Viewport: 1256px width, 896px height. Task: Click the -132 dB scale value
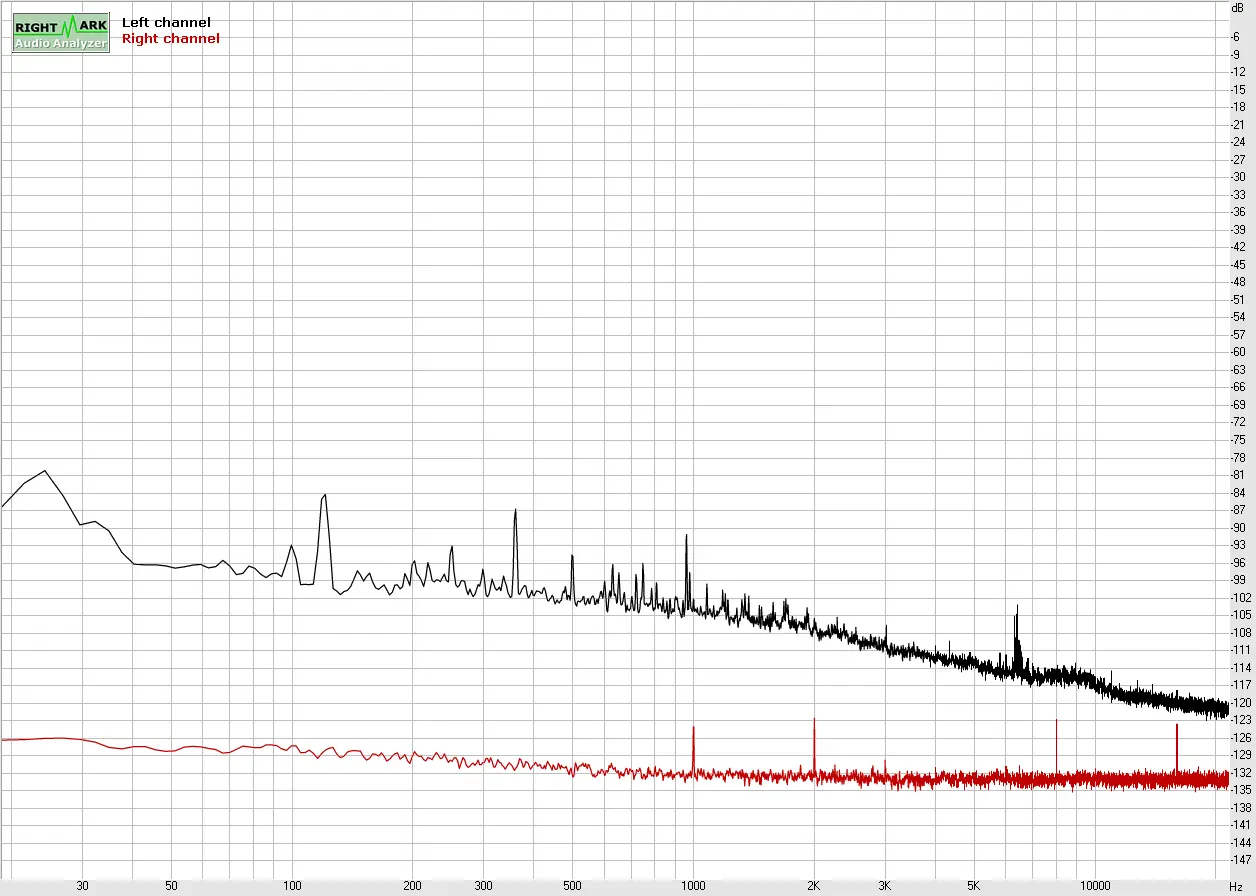(1241, 773)
